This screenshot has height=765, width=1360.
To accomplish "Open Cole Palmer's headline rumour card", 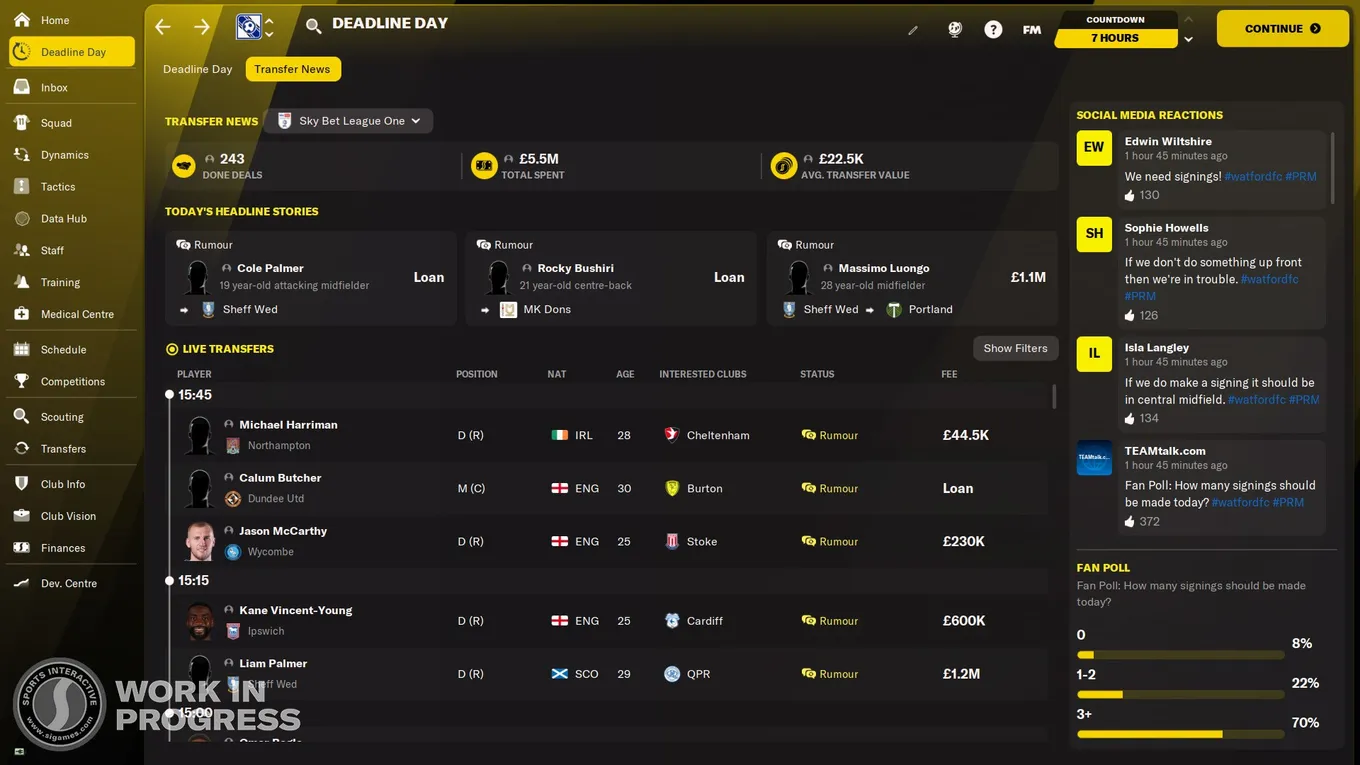I will 311,279.
